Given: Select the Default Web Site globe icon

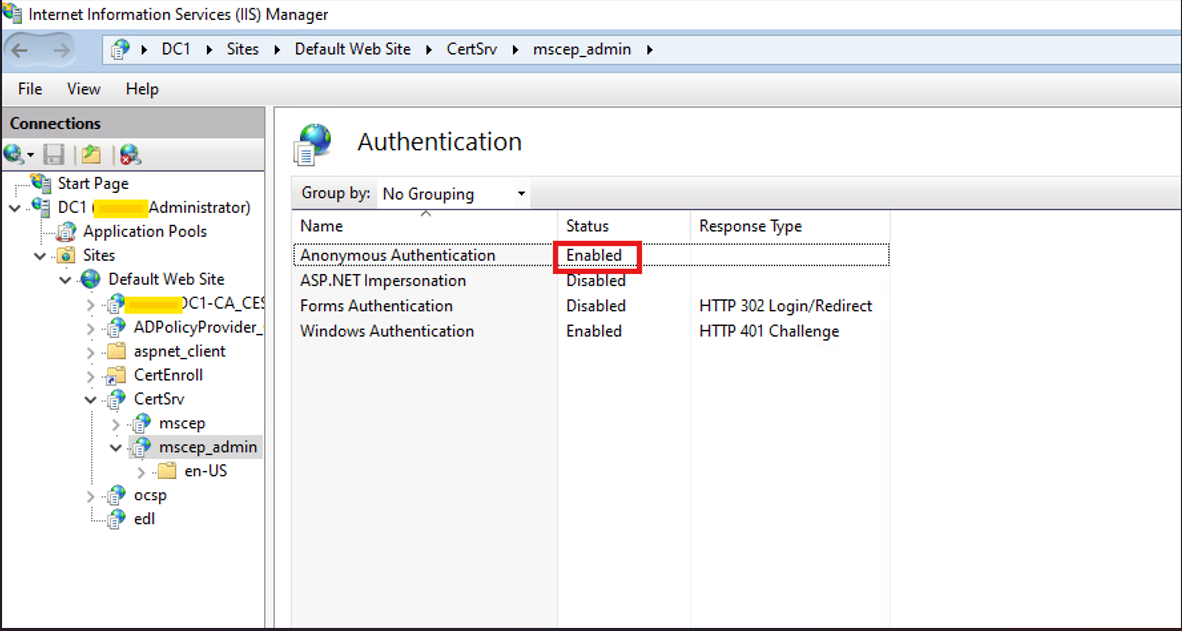Looking at the screenshot, I should (92, 279).
